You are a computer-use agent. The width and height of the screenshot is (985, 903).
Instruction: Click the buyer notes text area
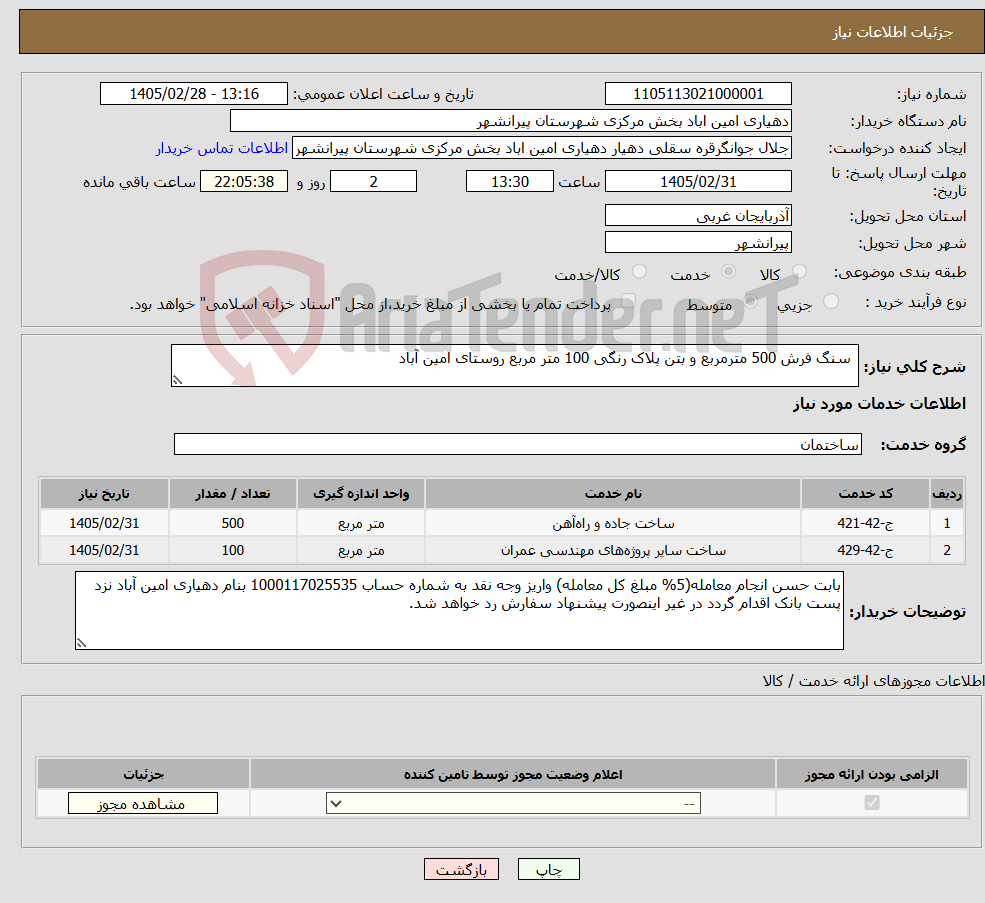click(459, 610)
